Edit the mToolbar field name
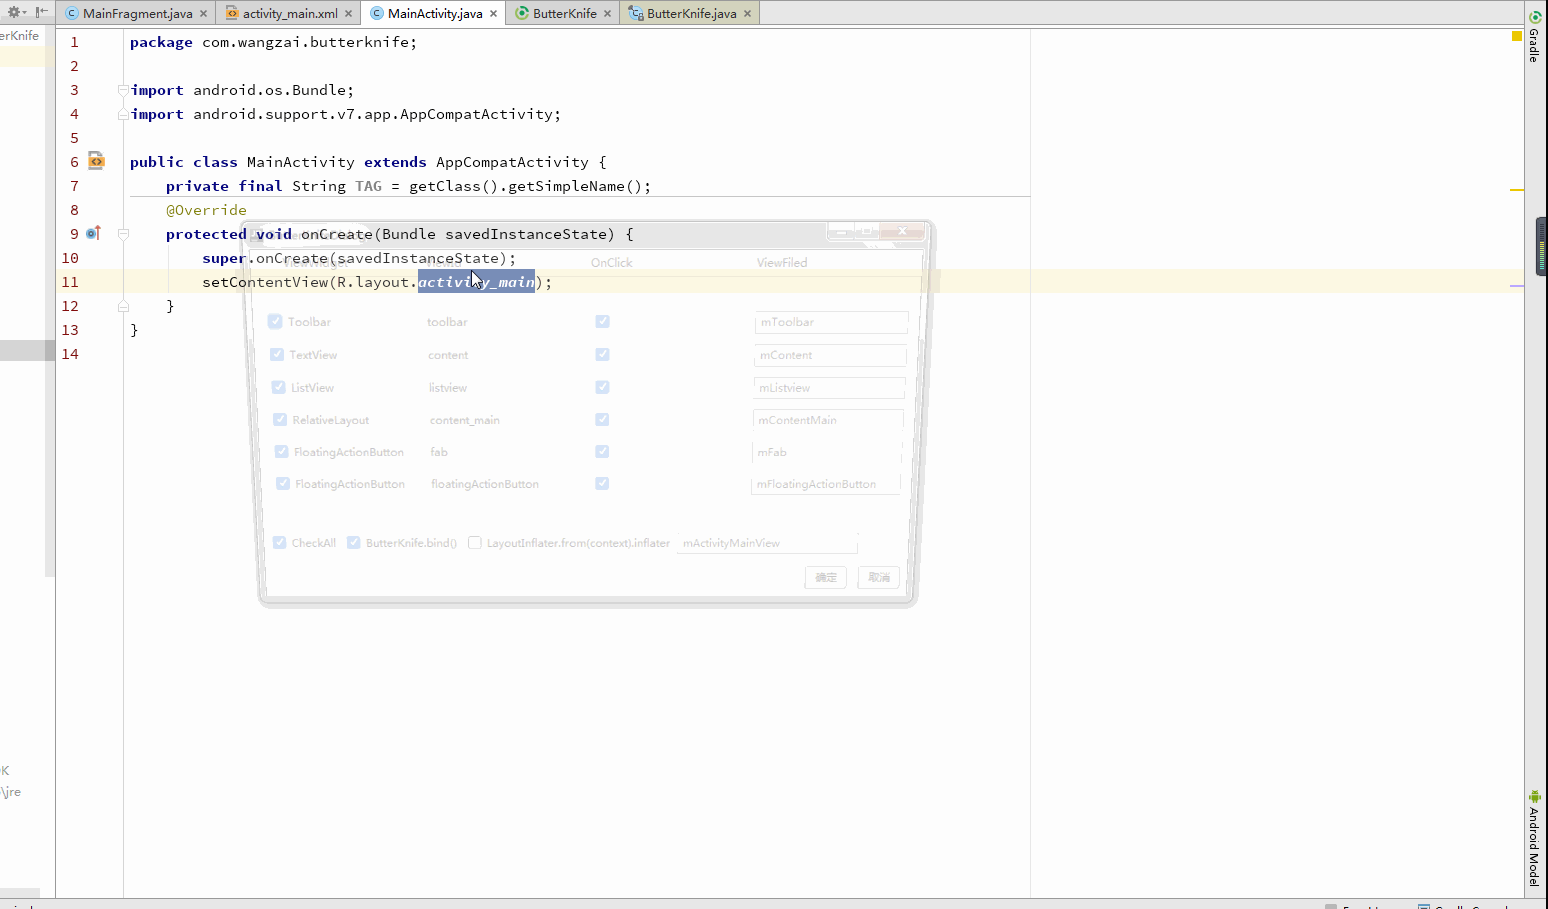Screen dimensions: 1548x909 point(831,322)
